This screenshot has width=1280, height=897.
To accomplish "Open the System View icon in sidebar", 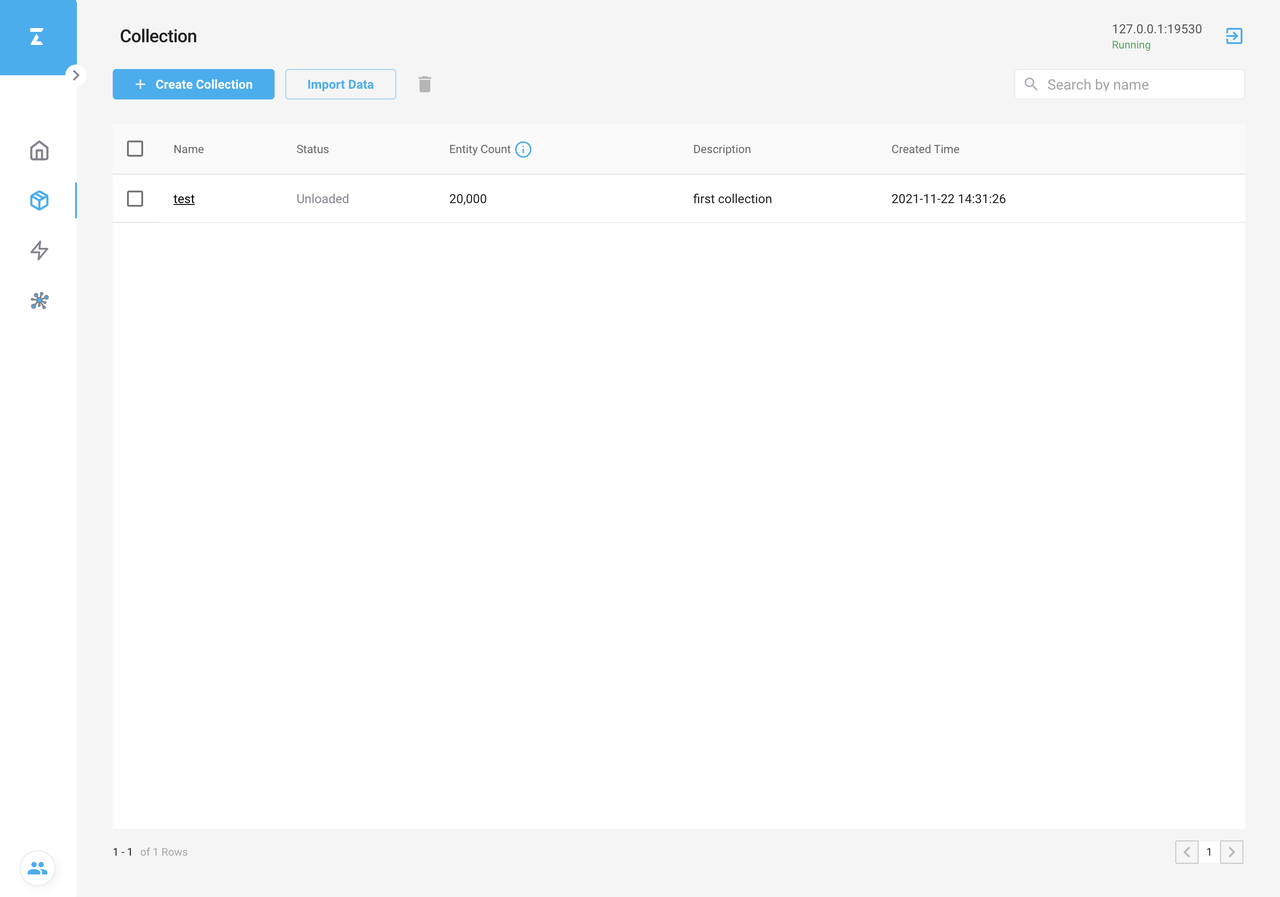I will tap(39, 300).
